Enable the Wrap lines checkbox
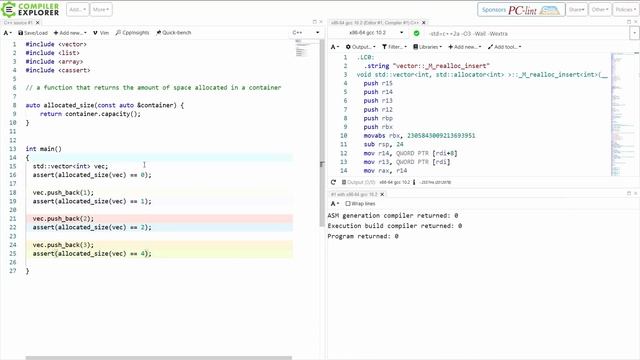 click(348, 203)
